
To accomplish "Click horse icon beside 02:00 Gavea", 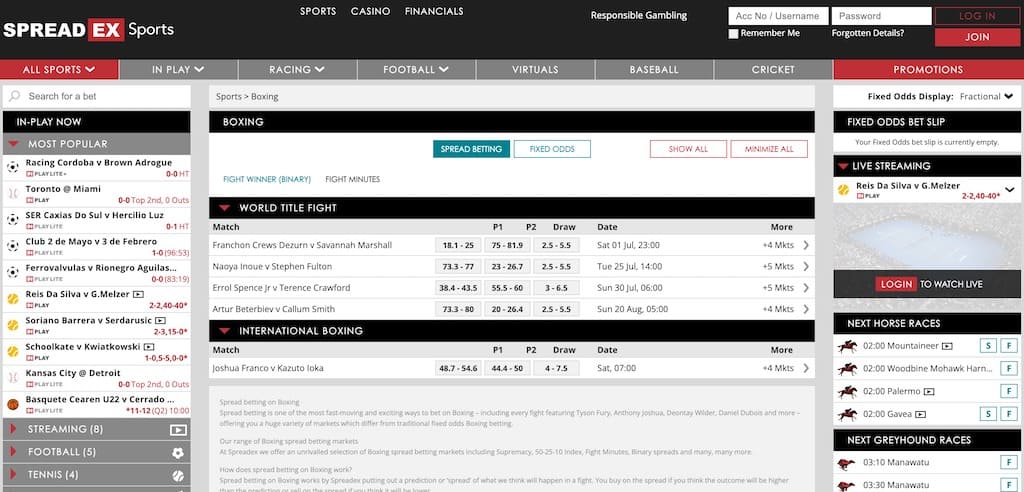I will (847, 414).
